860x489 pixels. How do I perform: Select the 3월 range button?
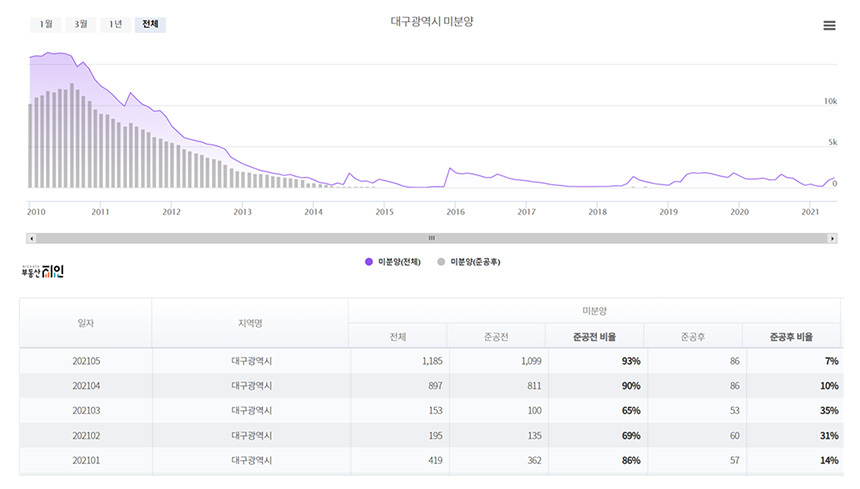pyautogui.click(x=81, y=24)
